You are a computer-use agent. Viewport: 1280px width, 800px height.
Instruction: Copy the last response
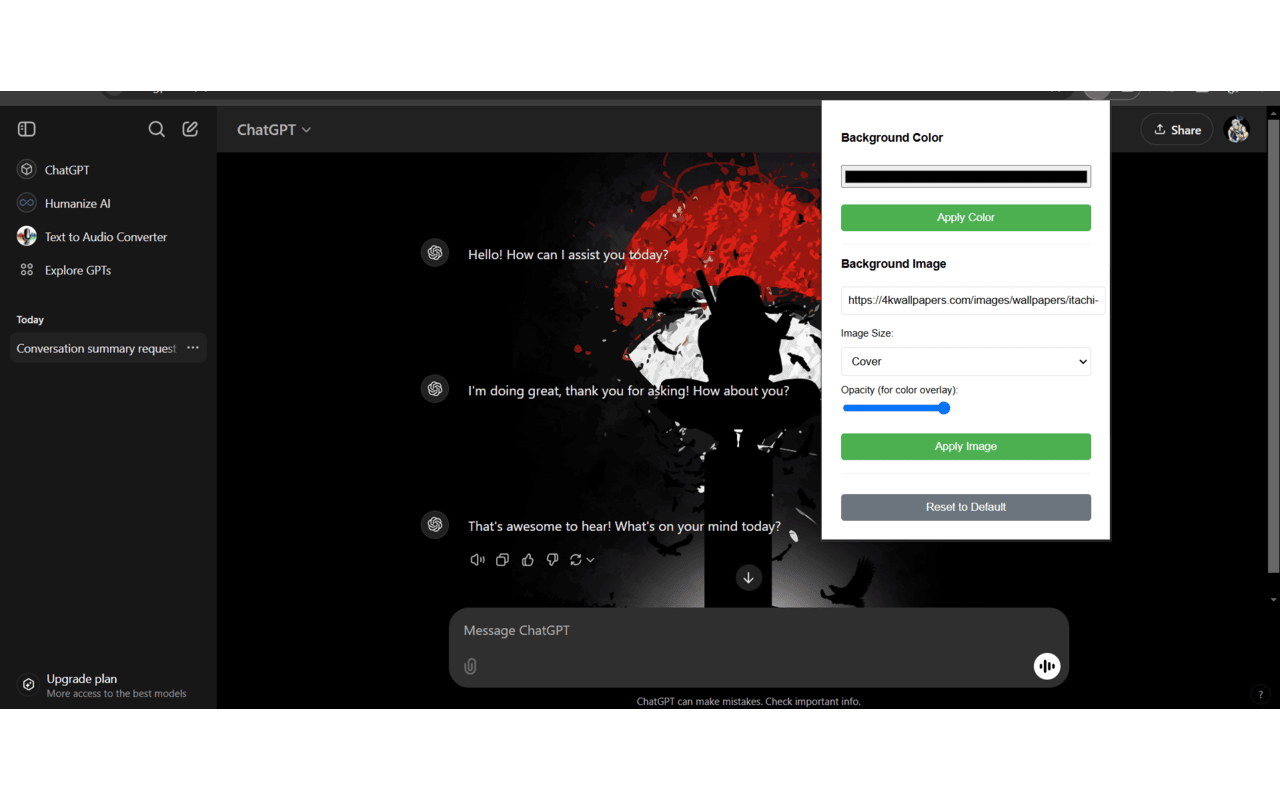[503, 560]
